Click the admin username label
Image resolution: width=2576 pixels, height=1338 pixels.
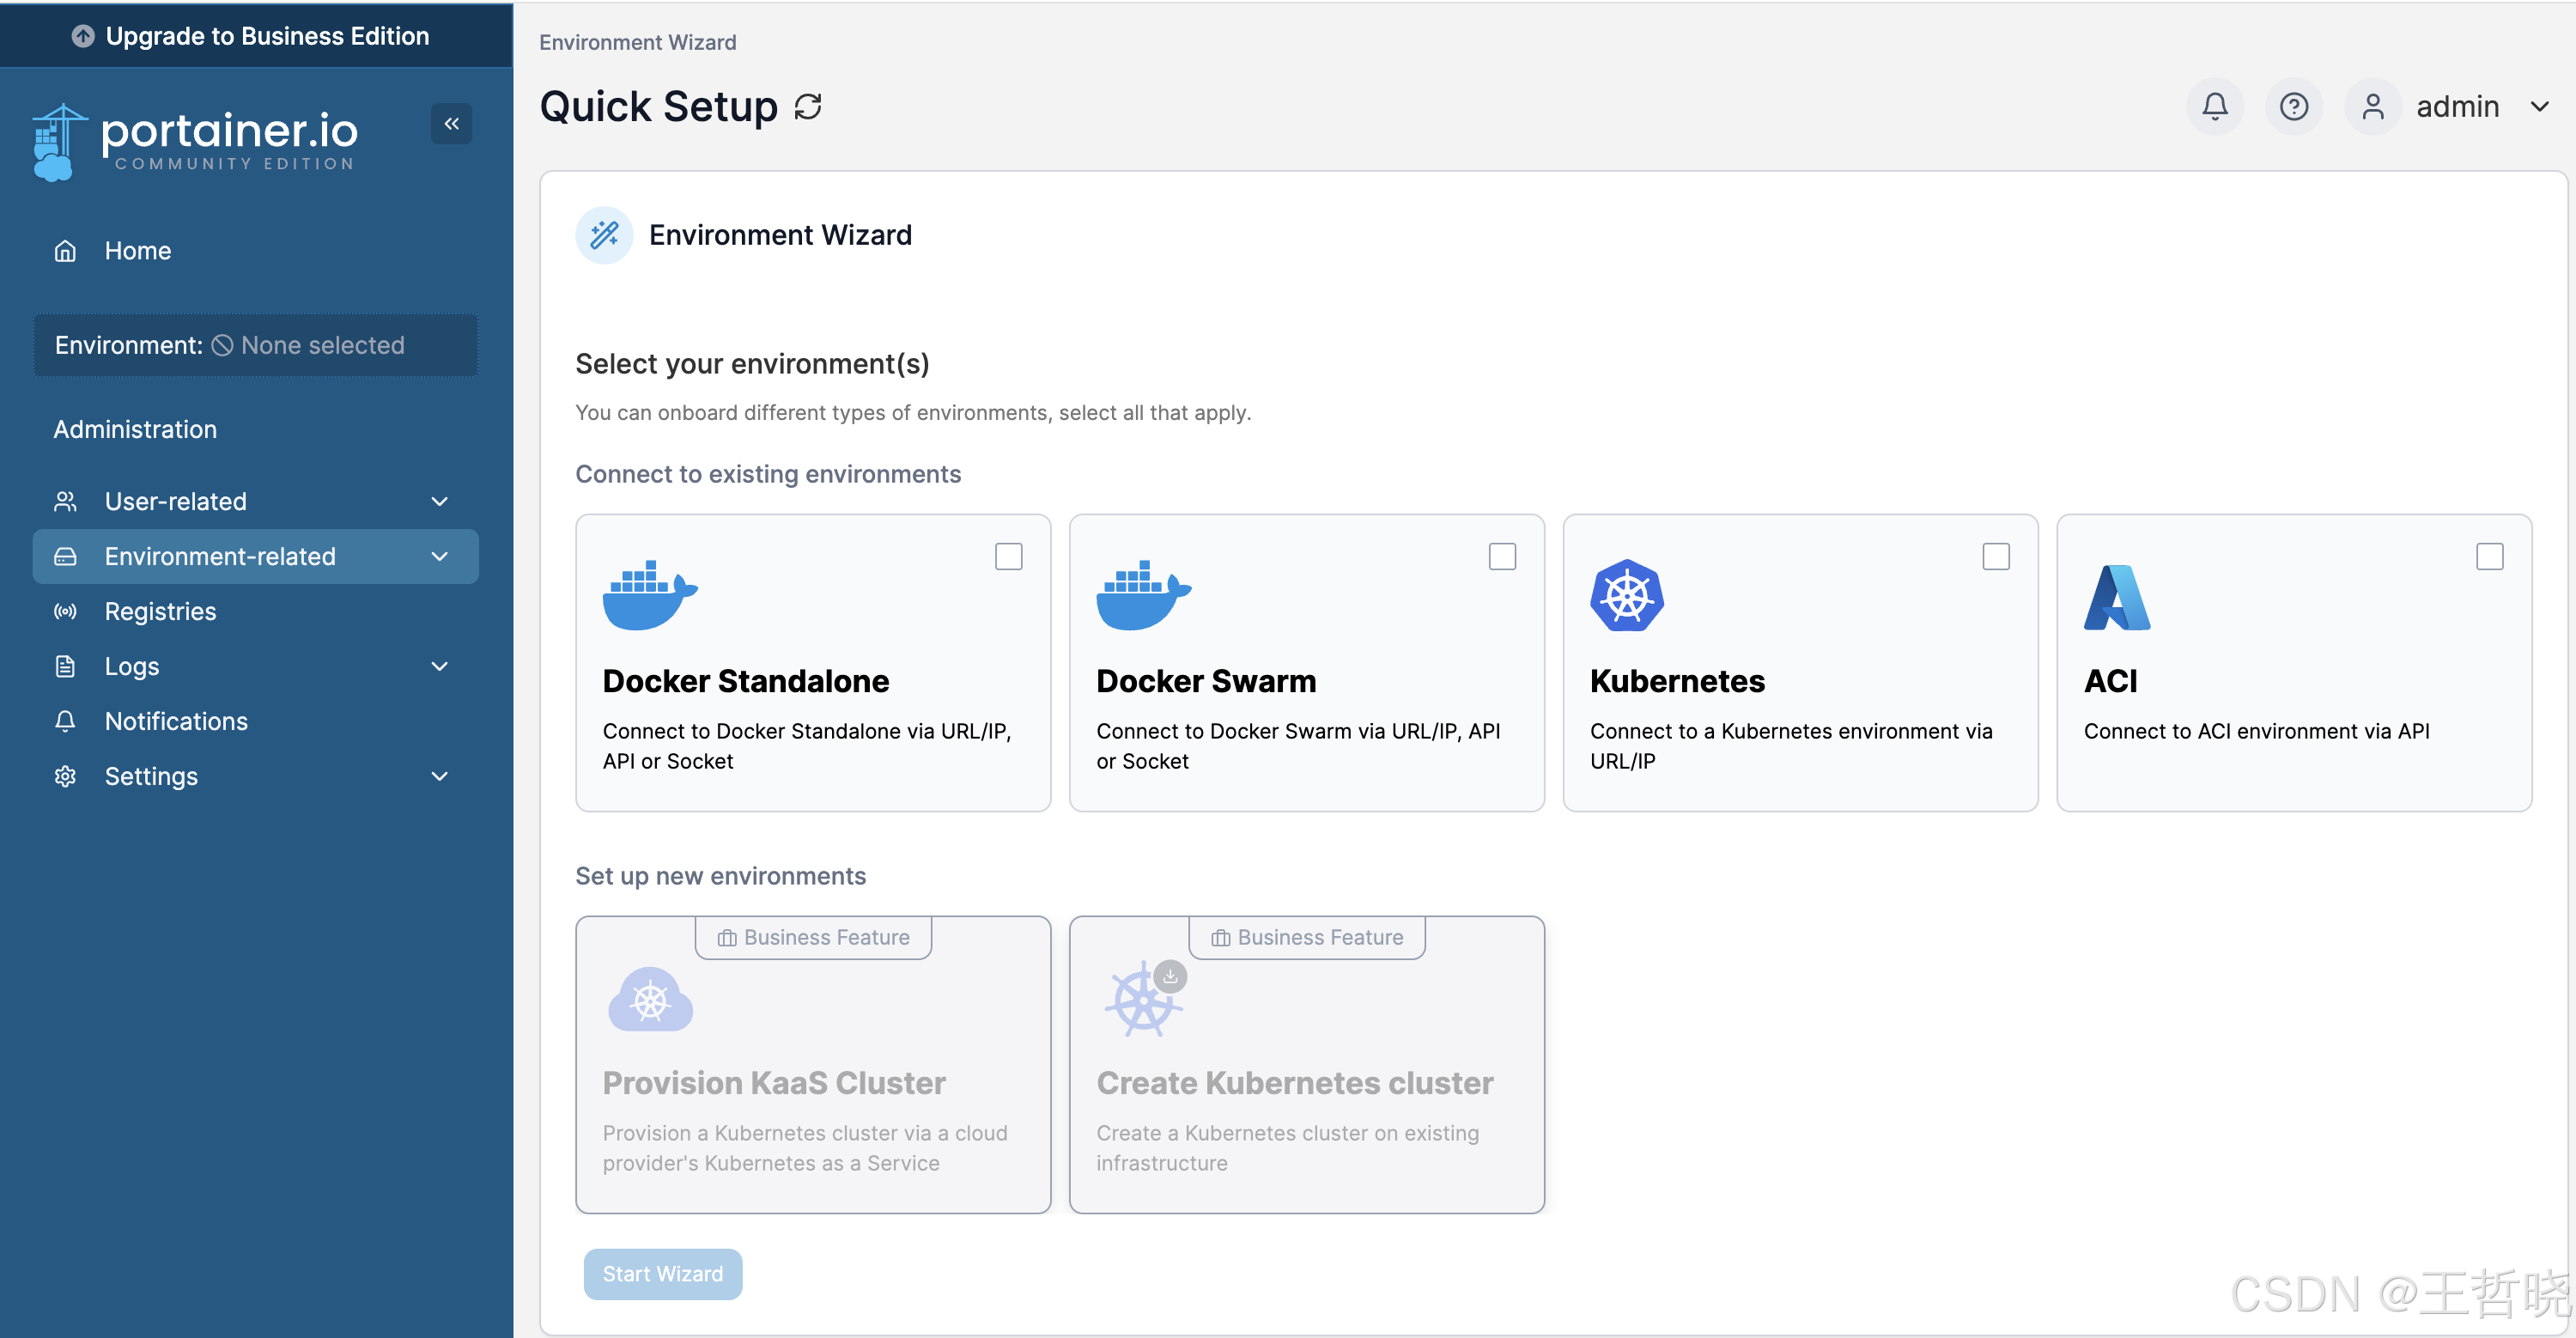point(2457,106)
